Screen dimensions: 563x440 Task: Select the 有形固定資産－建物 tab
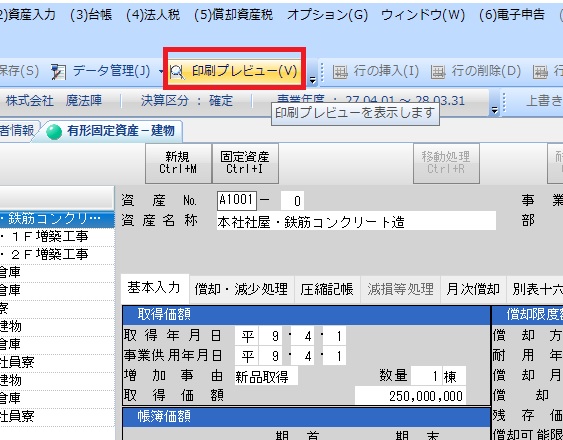(x=111, y=131)
